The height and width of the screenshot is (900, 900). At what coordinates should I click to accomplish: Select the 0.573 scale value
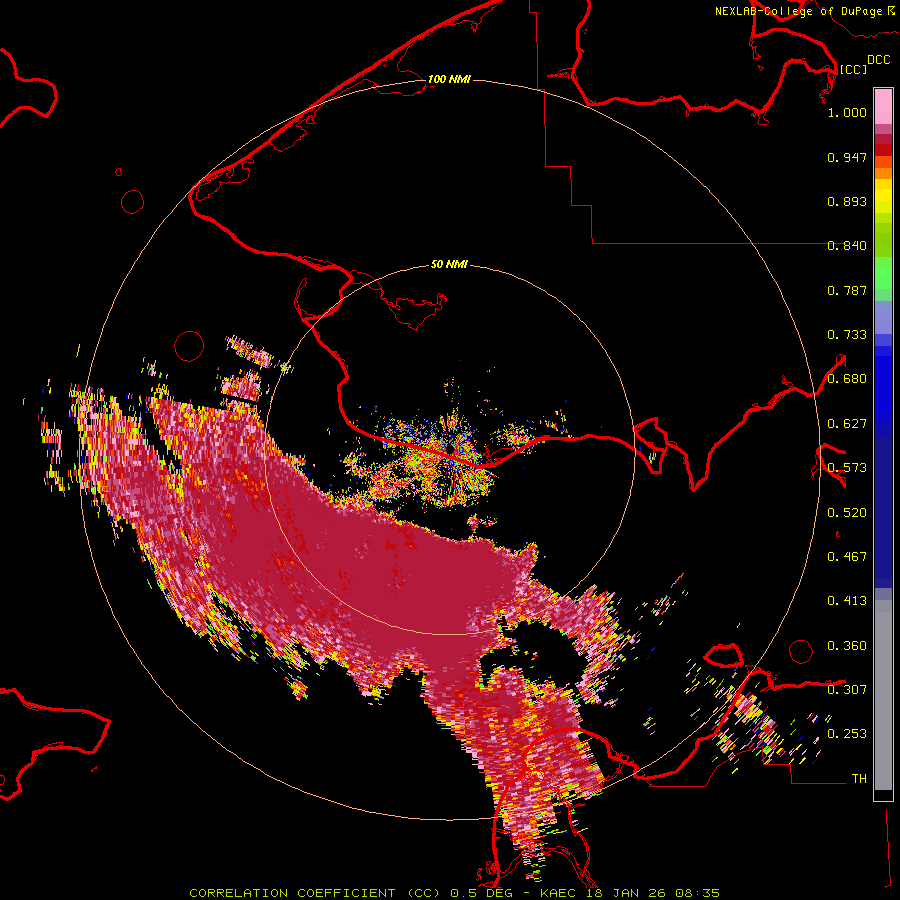tap(847, 468)
